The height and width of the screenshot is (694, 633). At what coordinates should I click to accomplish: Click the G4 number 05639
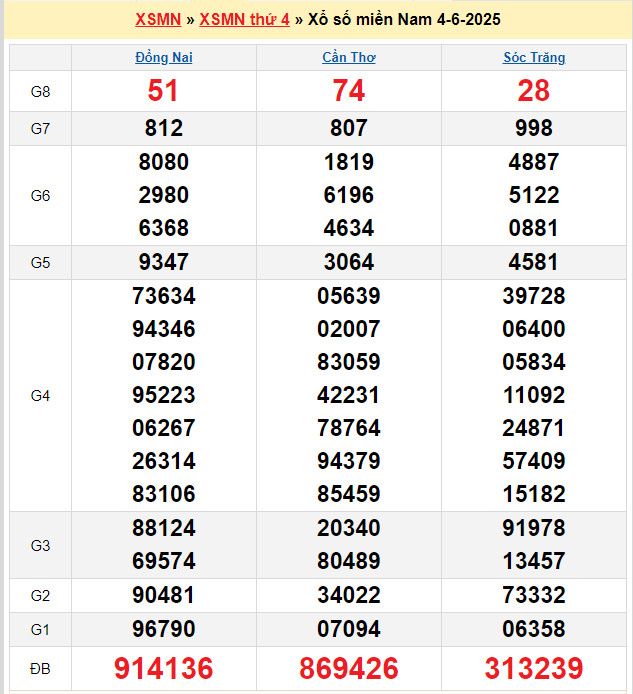coord(349,296)
